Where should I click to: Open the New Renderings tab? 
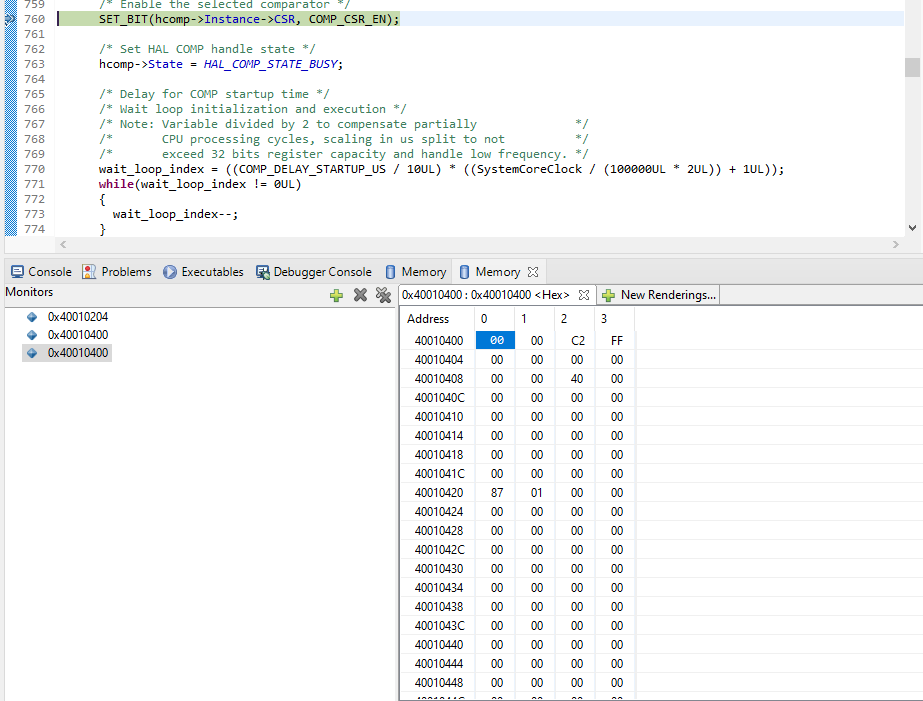click(659, 295)
